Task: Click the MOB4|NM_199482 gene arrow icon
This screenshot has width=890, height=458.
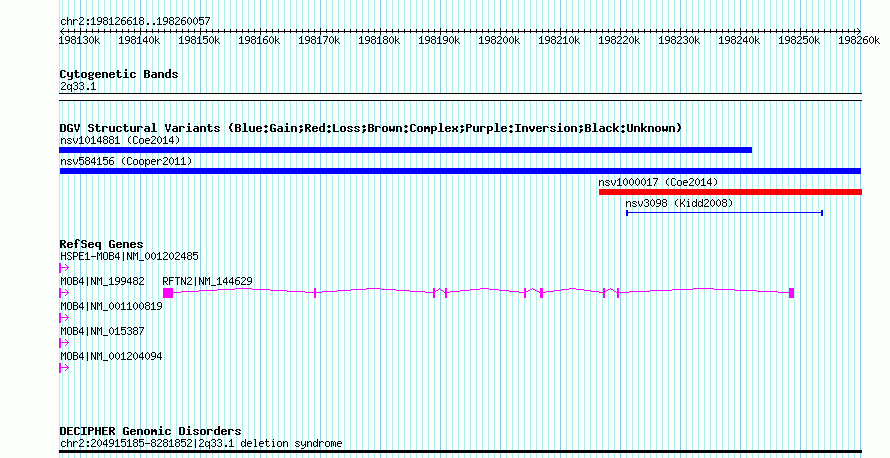Action: [64, 293]
